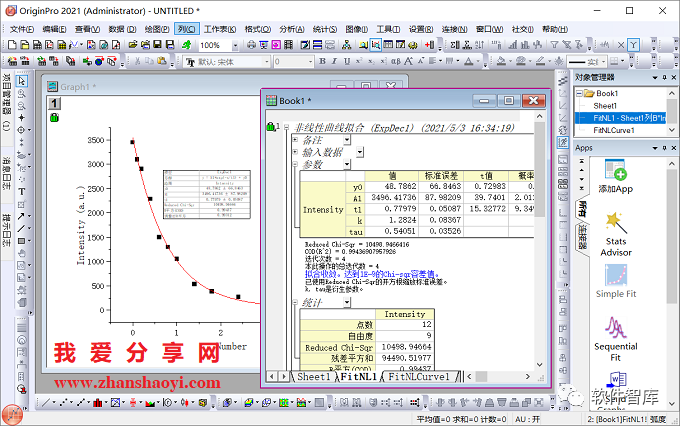Toggle the highlighted Y axis toolbar button
The height and width of the screenshot is (426, 680).
634,45
